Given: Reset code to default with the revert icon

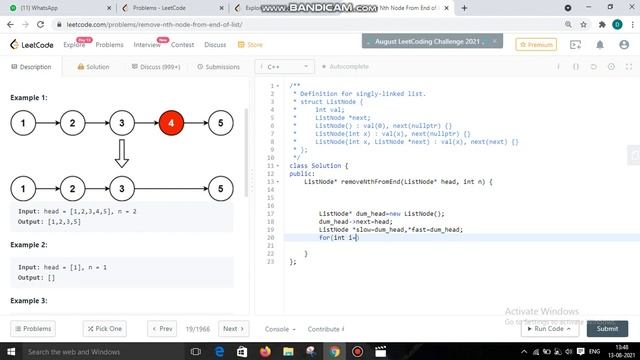Looking at the screenshot, I should pyautogui.click(x=593, y=67).
